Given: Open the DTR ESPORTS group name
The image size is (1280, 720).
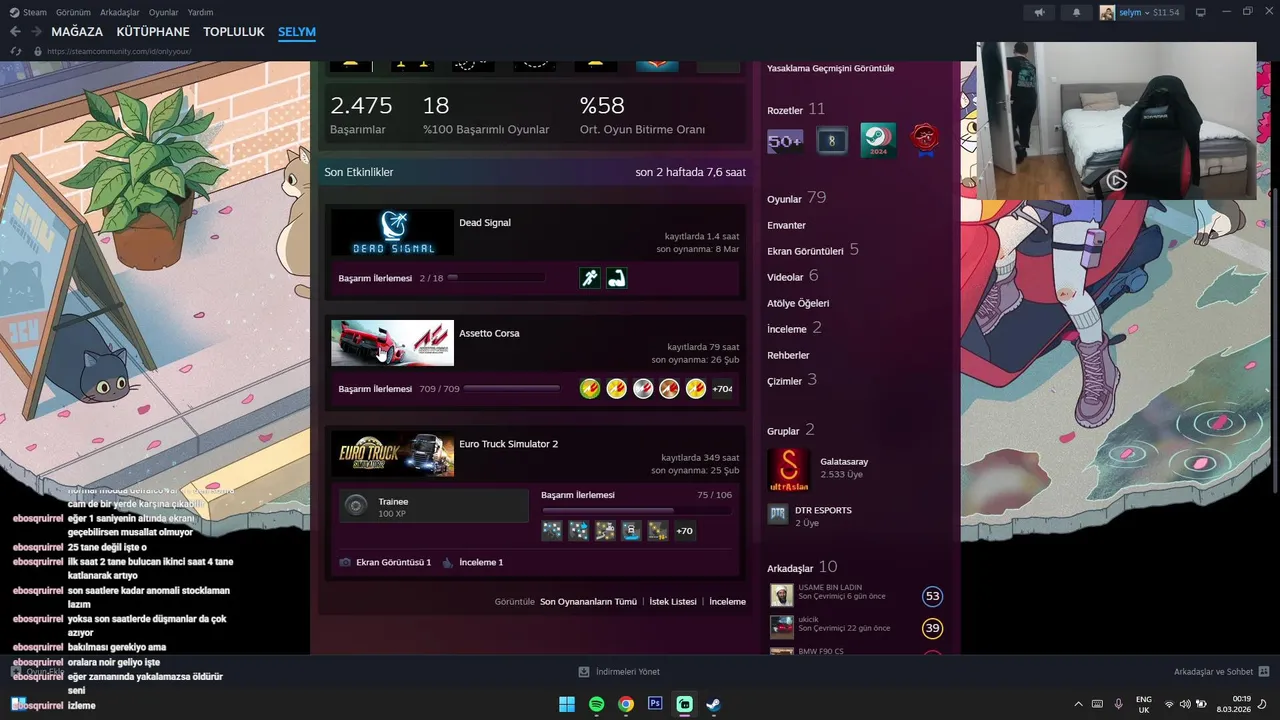Looking at the screenshot, I should (823, 510).
